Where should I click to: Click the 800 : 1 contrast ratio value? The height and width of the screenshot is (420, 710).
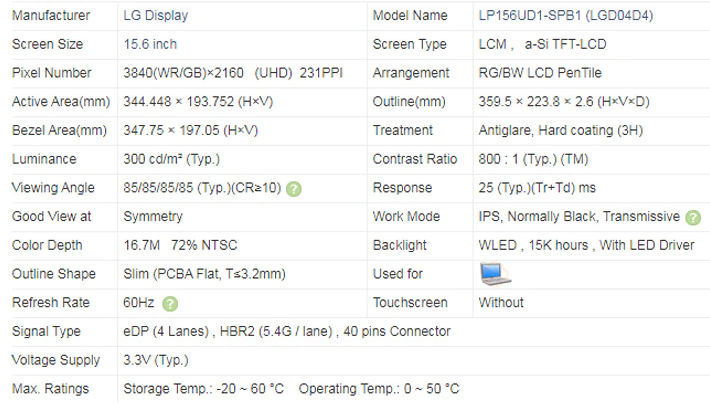pos(533,159)
